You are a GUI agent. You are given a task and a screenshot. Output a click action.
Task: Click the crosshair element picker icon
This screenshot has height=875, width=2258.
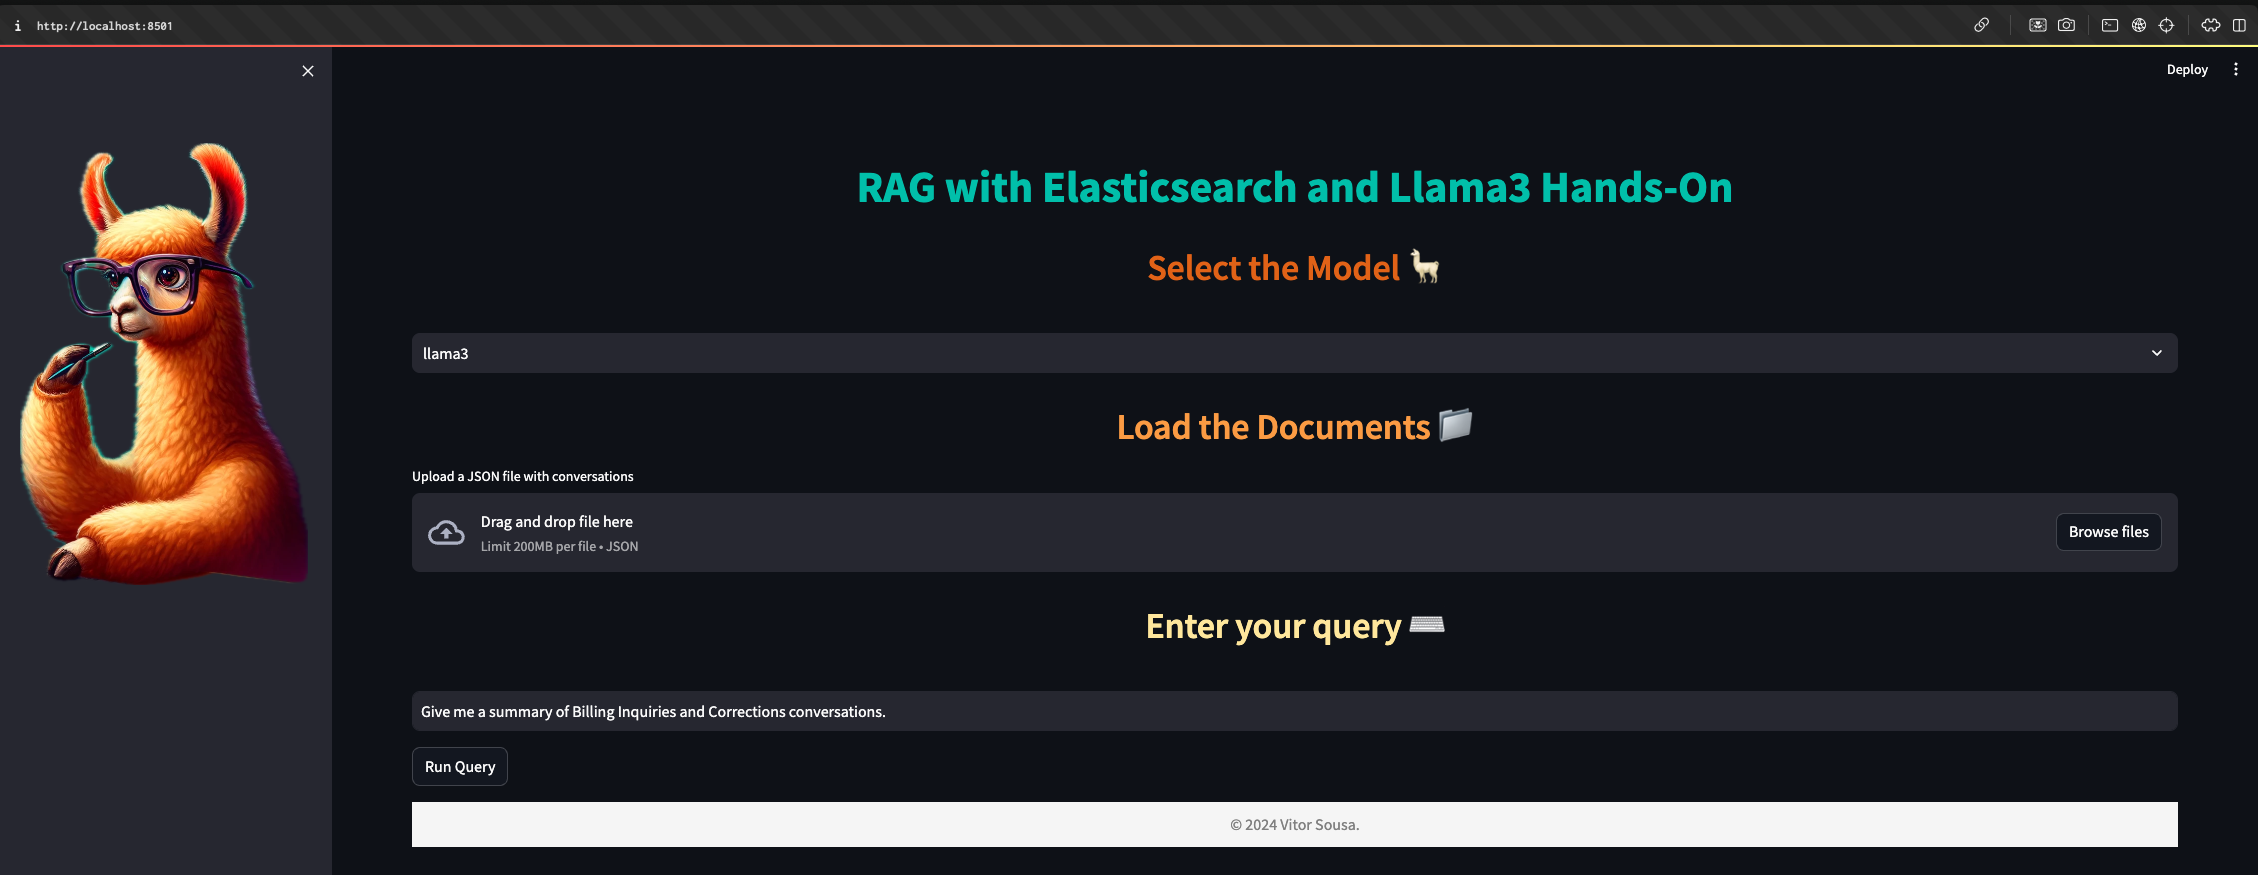pos(2166,25)
